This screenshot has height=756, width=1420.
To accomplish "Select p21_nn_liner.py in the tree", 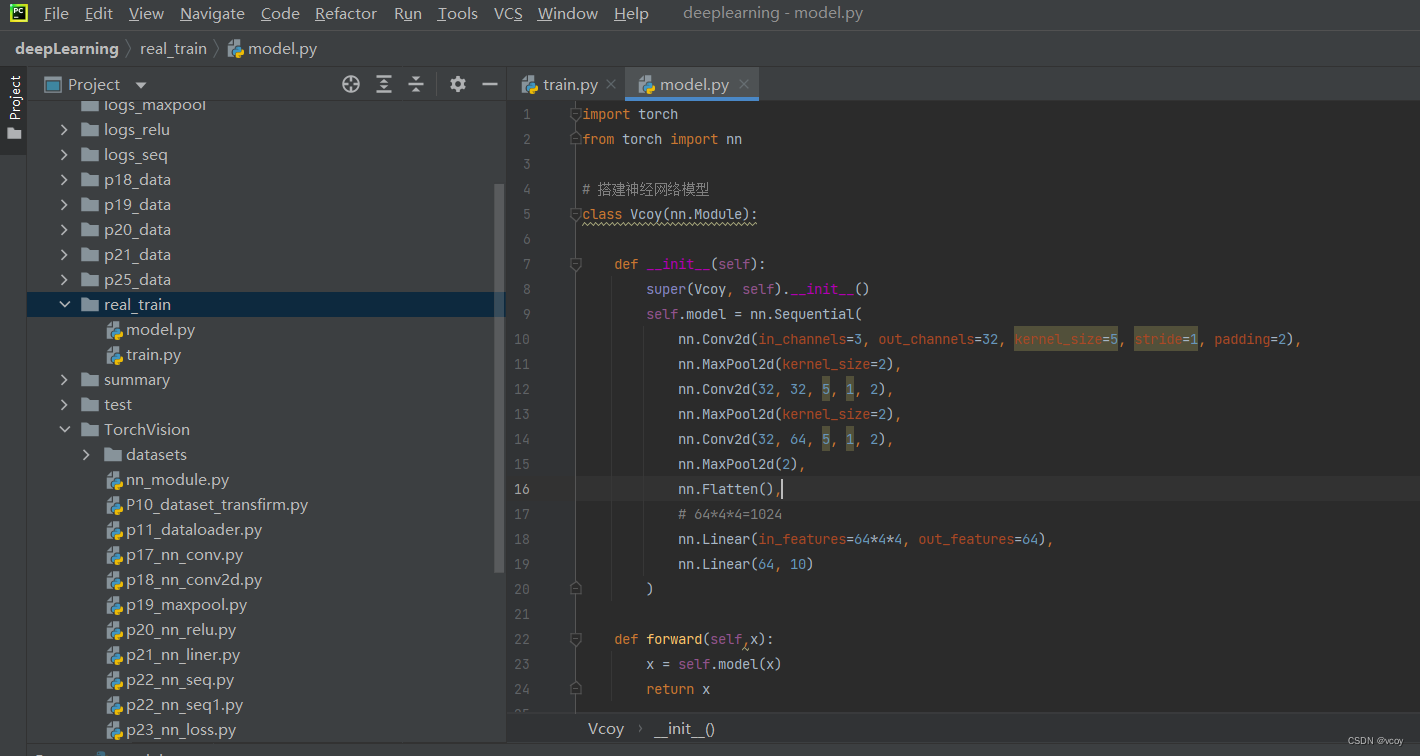I will click(183, 655).
